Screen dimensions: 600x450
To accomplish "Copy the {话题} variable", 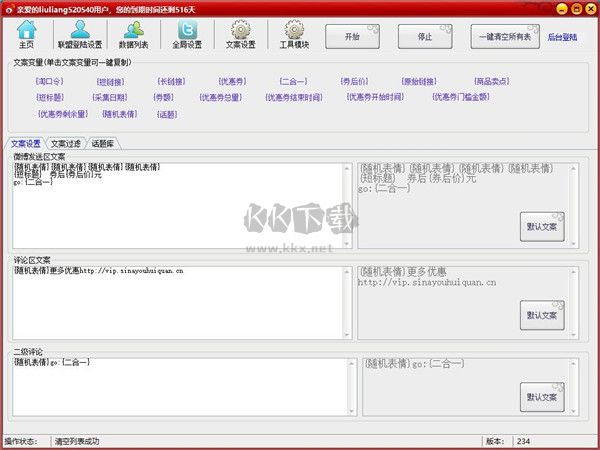I will [167, 114].
